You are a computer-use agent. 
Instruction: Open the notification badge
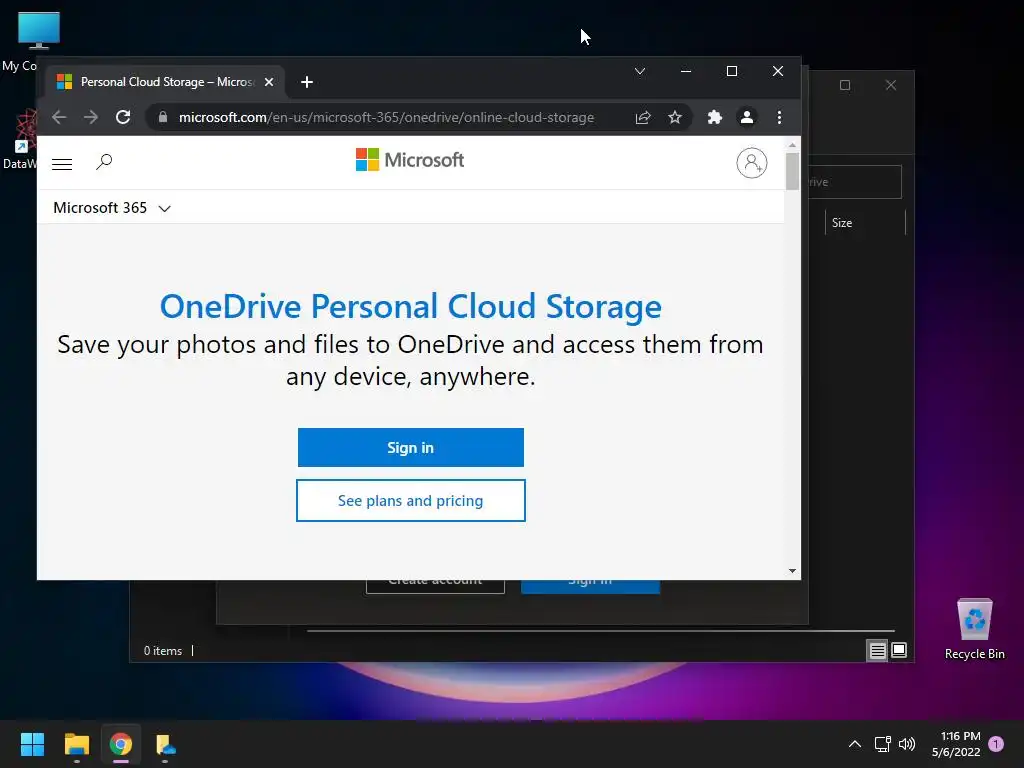(x=996, y=744)
